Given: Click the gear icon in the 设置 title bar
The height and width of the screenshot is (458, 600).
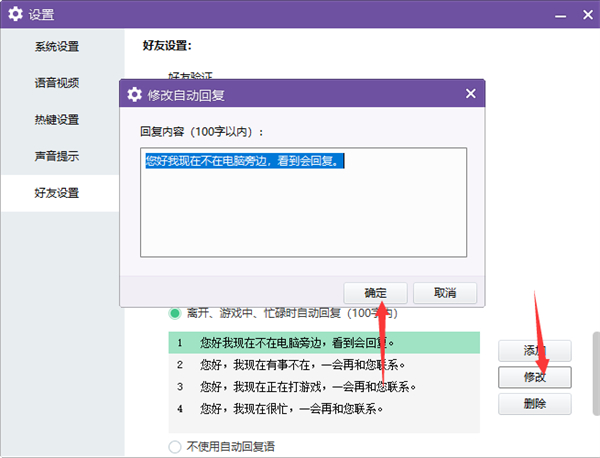Looking at the screenshot, I should point(16,14).
